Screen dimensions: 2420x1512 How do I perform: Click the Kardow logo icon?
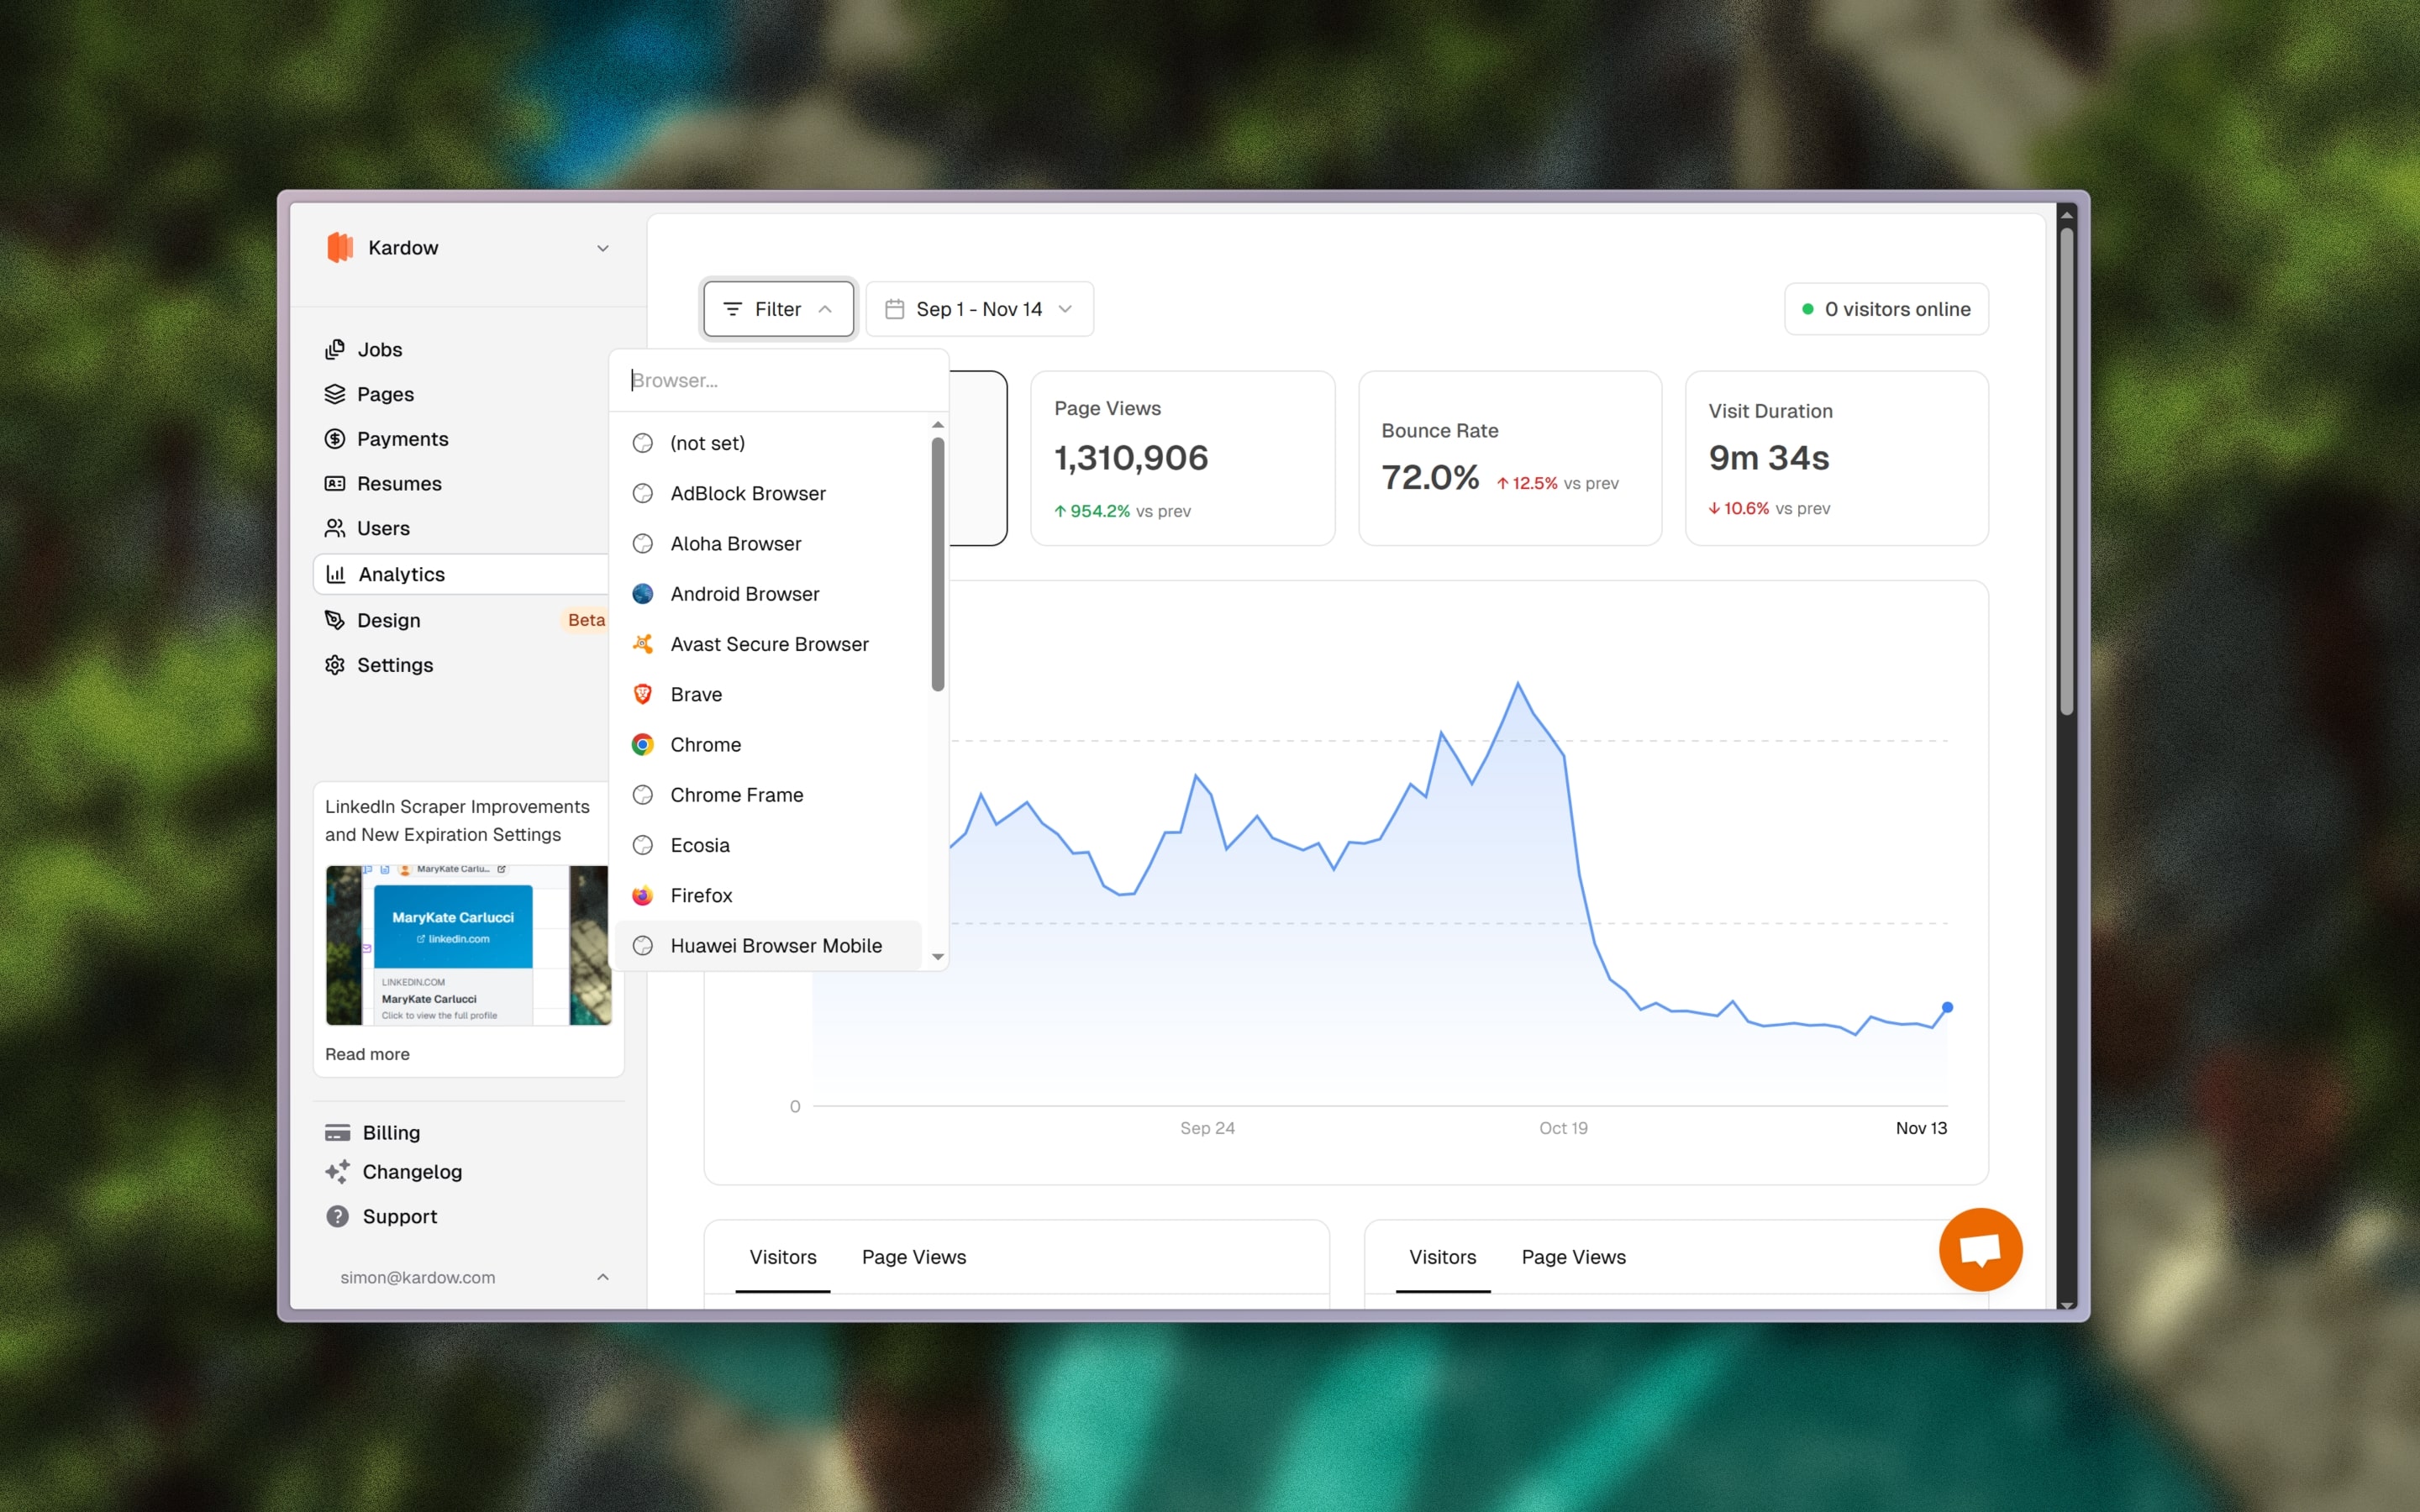(x=339, y=247)
